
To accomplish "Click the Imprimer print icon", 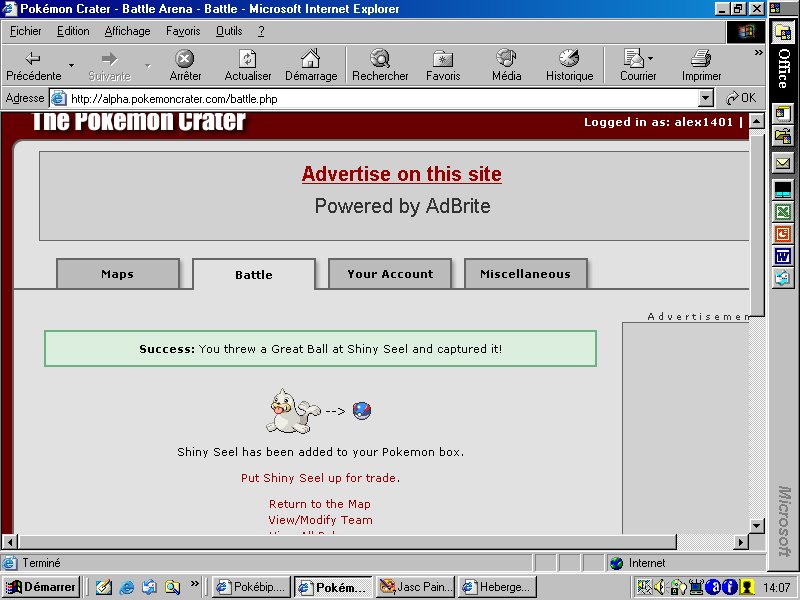I will click(x=701, y=59).
